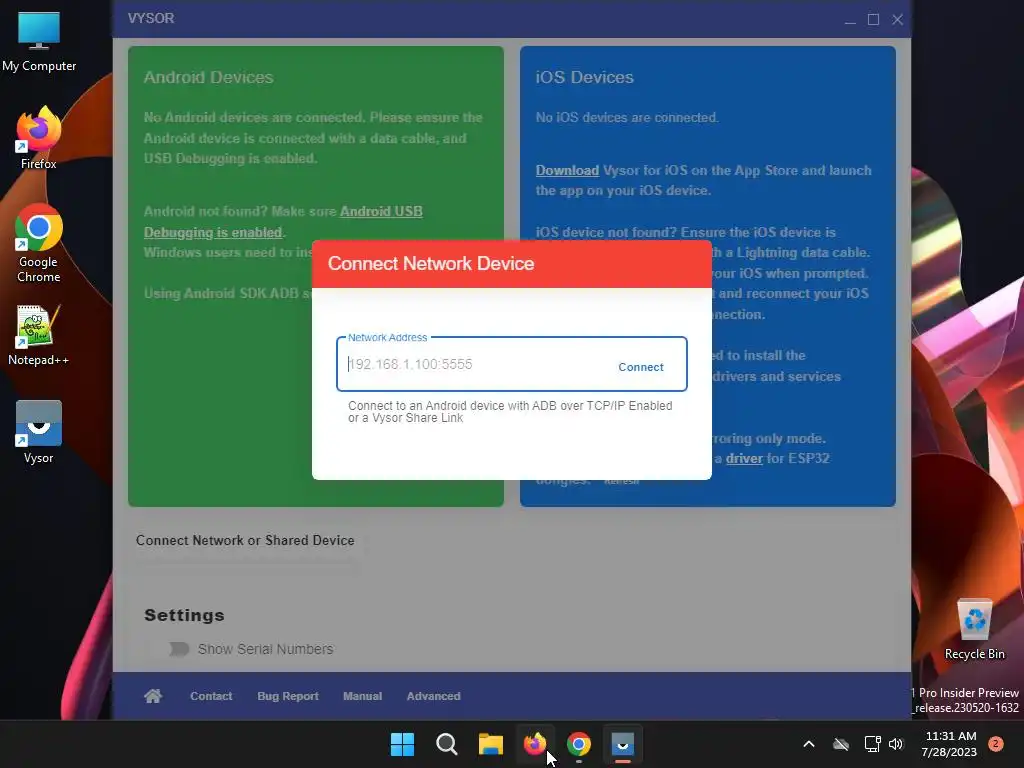Maximize the Vysor window

click(873, 20)
